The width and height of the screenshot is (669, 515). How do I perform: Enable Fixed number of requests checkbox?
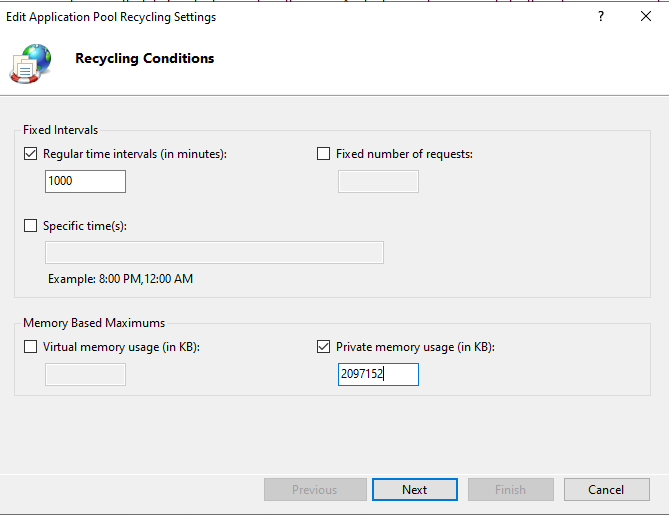pyautogui.click(x=323, y=154)
